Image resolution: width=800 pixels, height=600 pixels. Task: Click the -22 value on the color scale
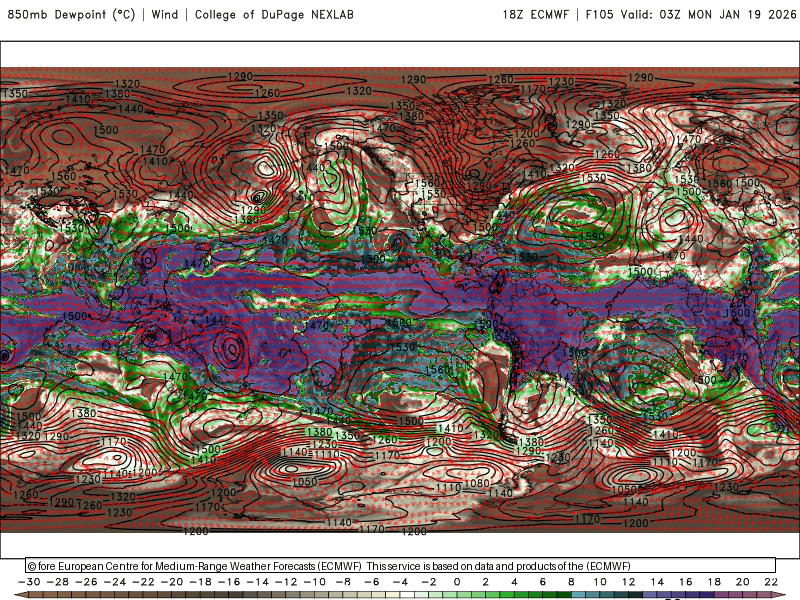[x=143, y=582]
